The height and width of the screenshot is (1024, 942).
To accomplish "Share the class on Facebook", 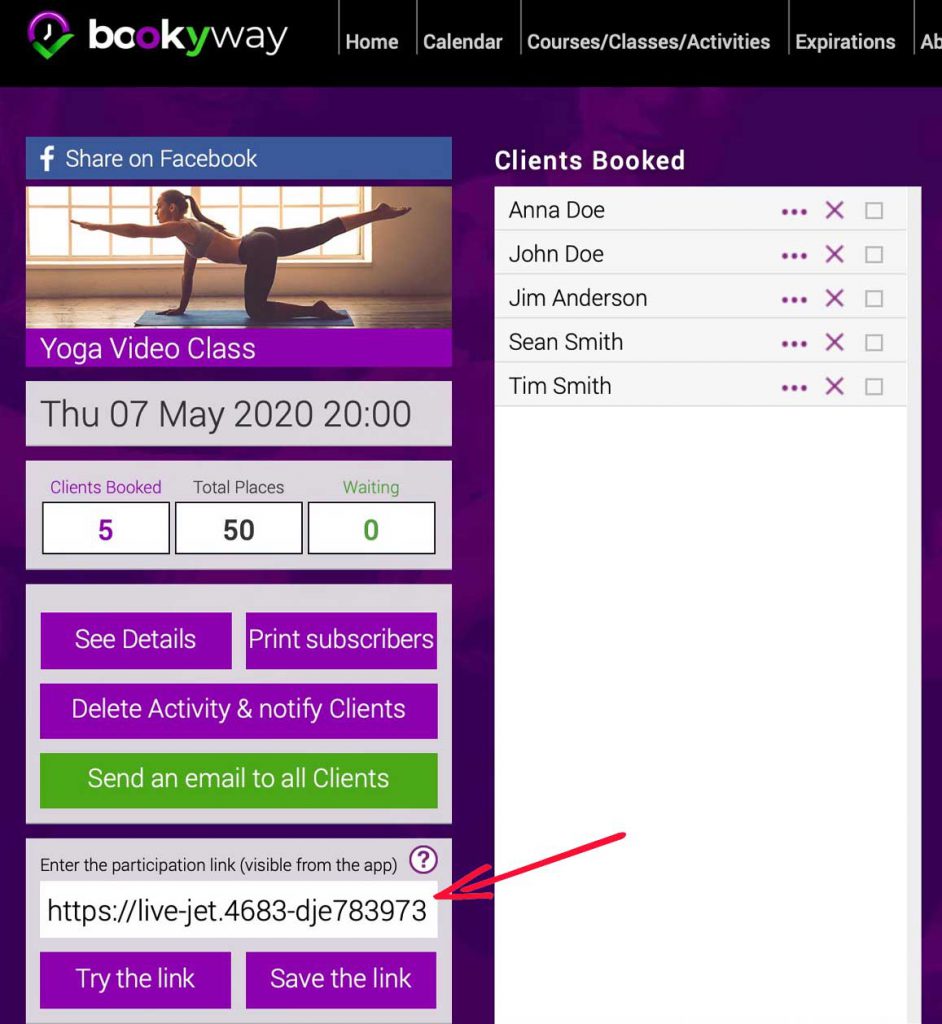I will [x=238, y=158].
